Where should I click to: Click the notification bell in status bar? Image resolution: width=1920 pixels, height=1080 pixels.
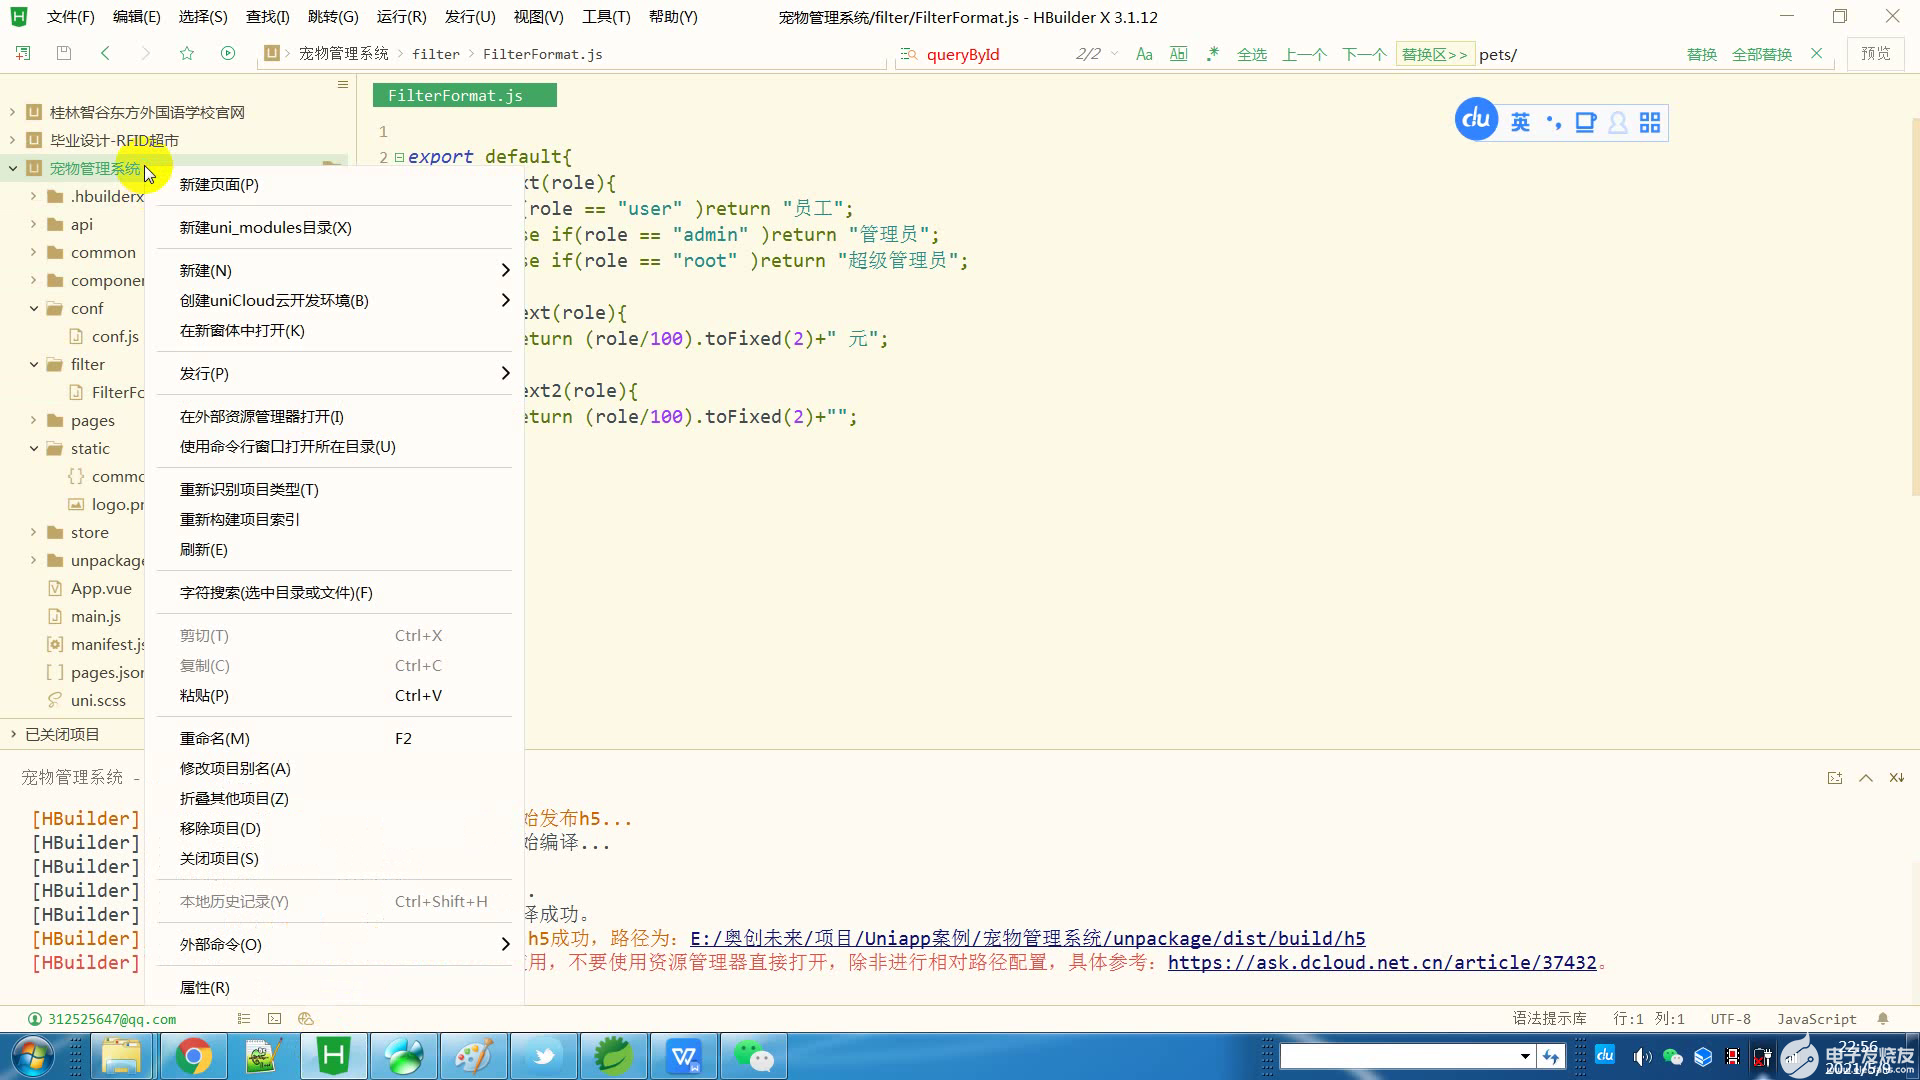[1883, 1019]
